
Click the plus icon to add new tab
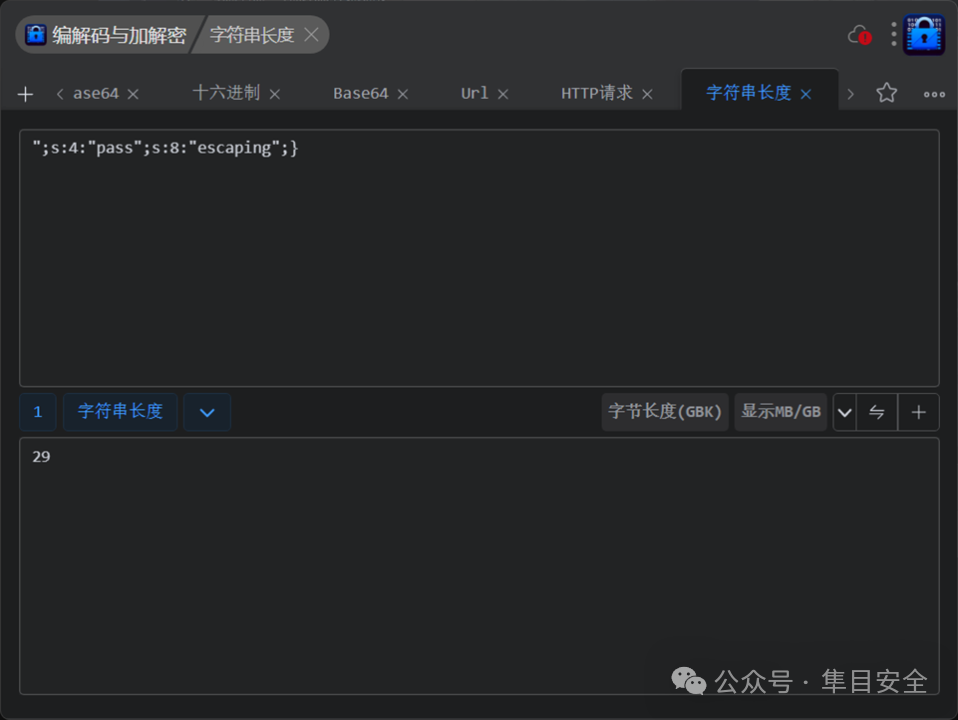25,94
